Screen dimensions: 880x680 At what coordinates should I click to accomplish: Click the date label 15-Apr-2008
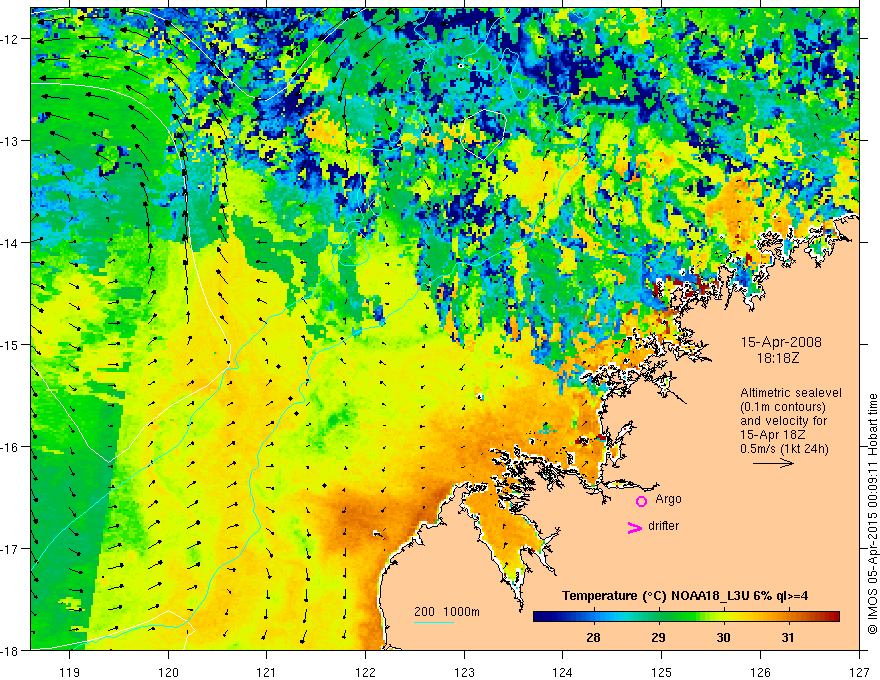[781, 342]
